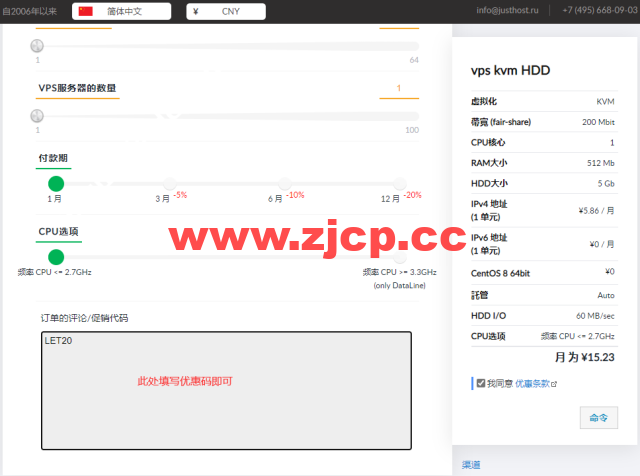Viewport: 640px width, 476px height.
Task: Click the top slider handle ranging 1 to 64
Action: pos(37,46)
